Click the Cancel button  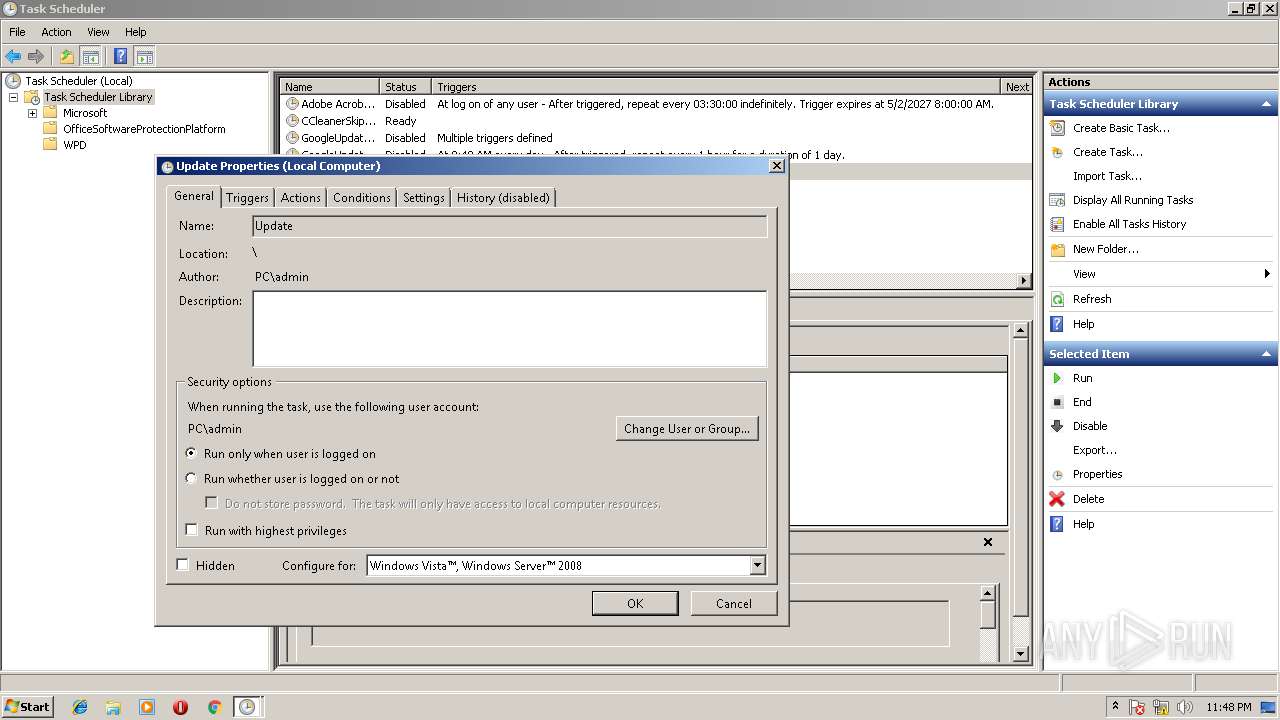click(x=734, y=603)
